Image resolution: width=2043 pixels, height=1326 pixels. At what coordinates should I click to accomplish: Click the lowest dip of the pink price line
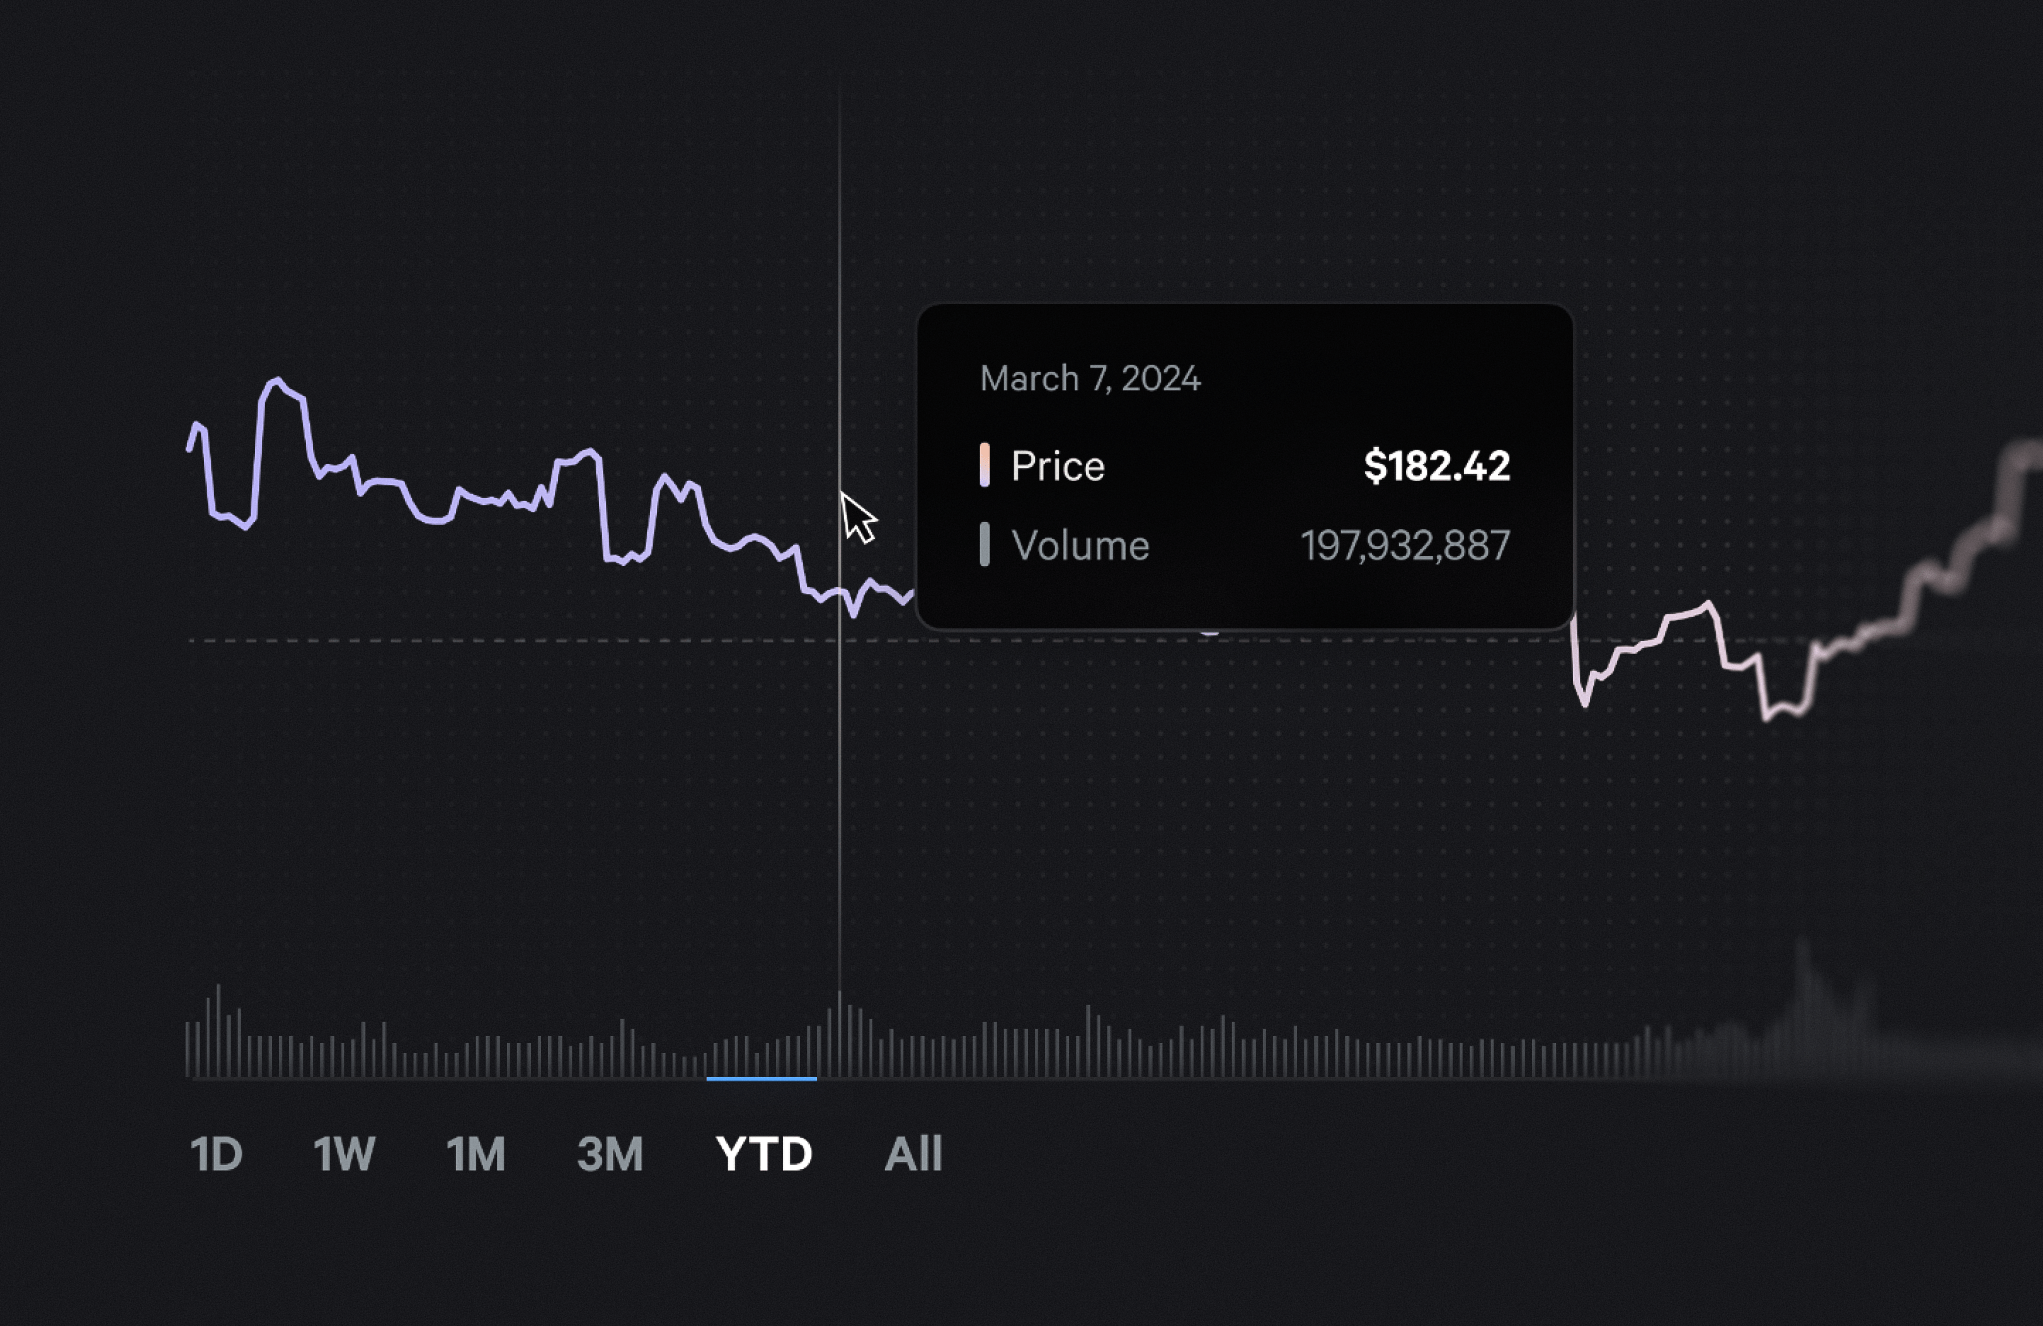tap(1767, 715)
